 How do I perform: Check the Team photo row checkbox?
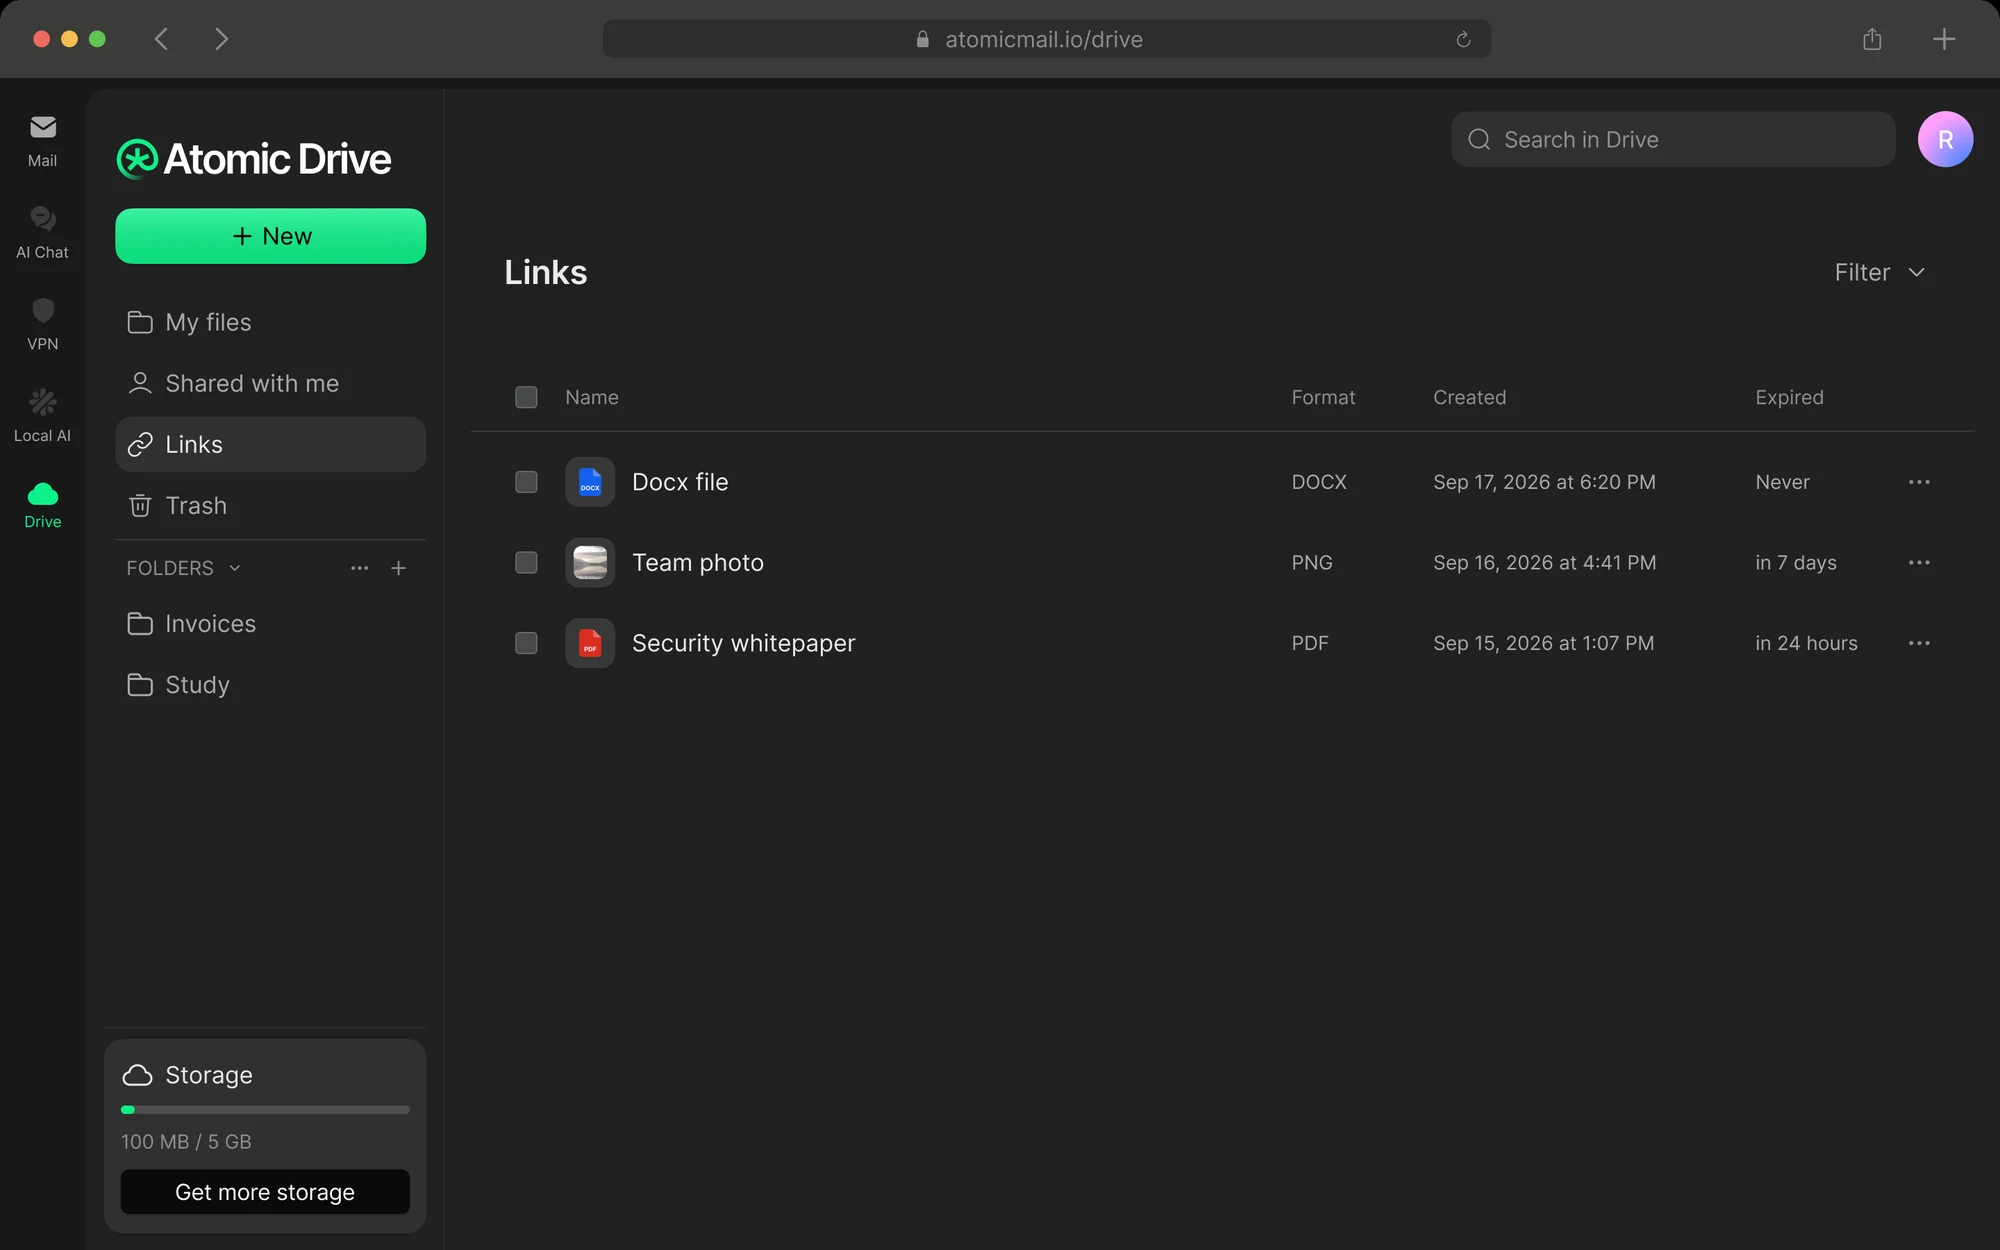point(526,563)
